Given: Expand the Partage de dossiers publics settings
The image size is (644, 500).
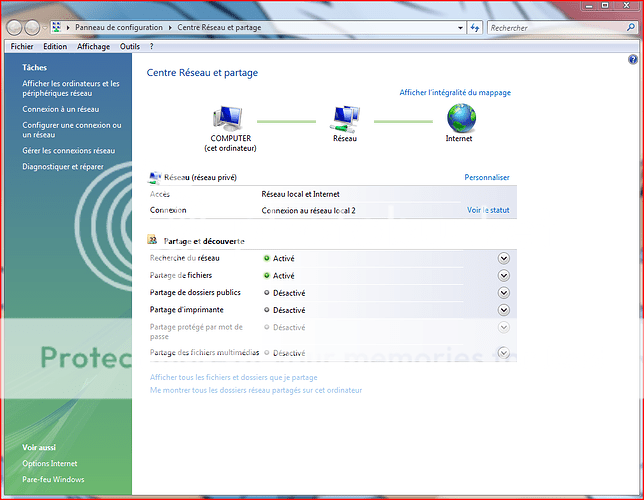Looking at the screenshot, I should 504,292.
